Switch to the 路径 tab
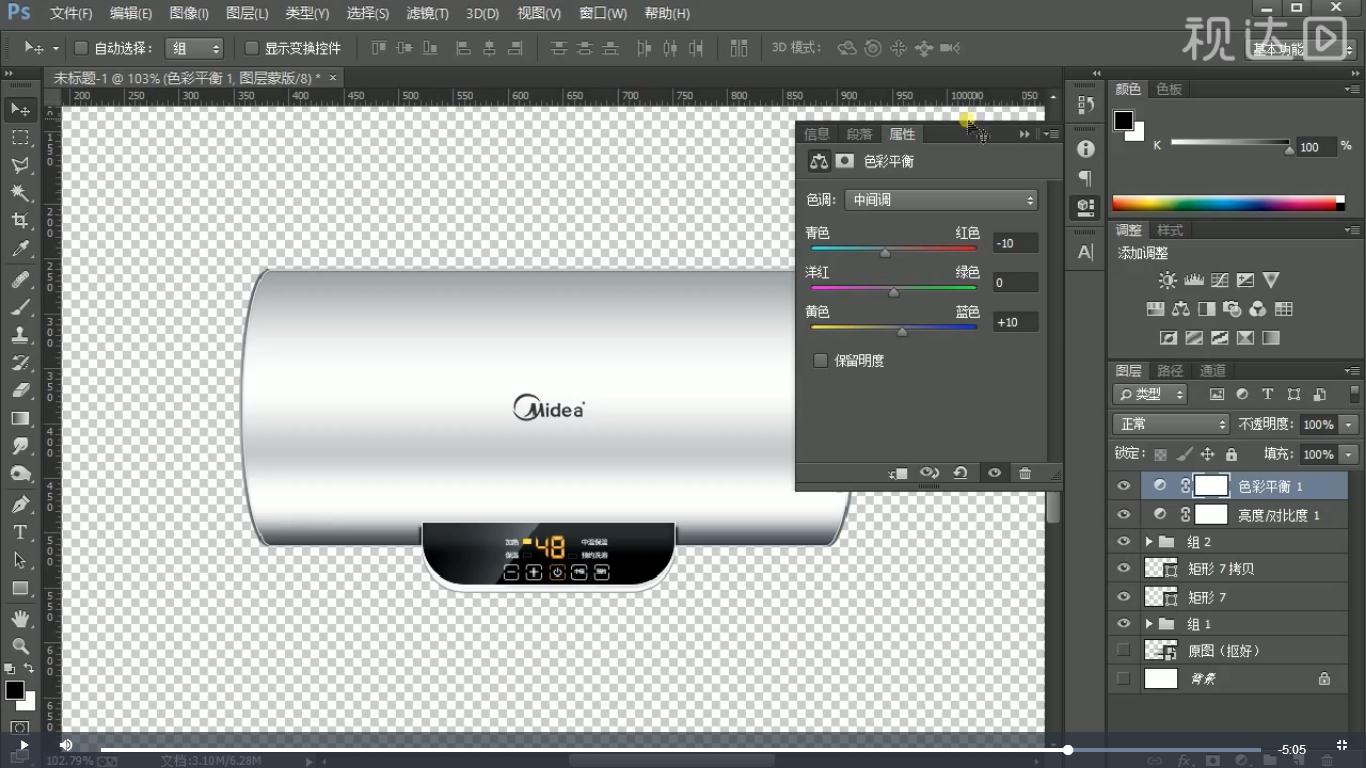This screenshot has width=1366, height=768. (1170, 371)
